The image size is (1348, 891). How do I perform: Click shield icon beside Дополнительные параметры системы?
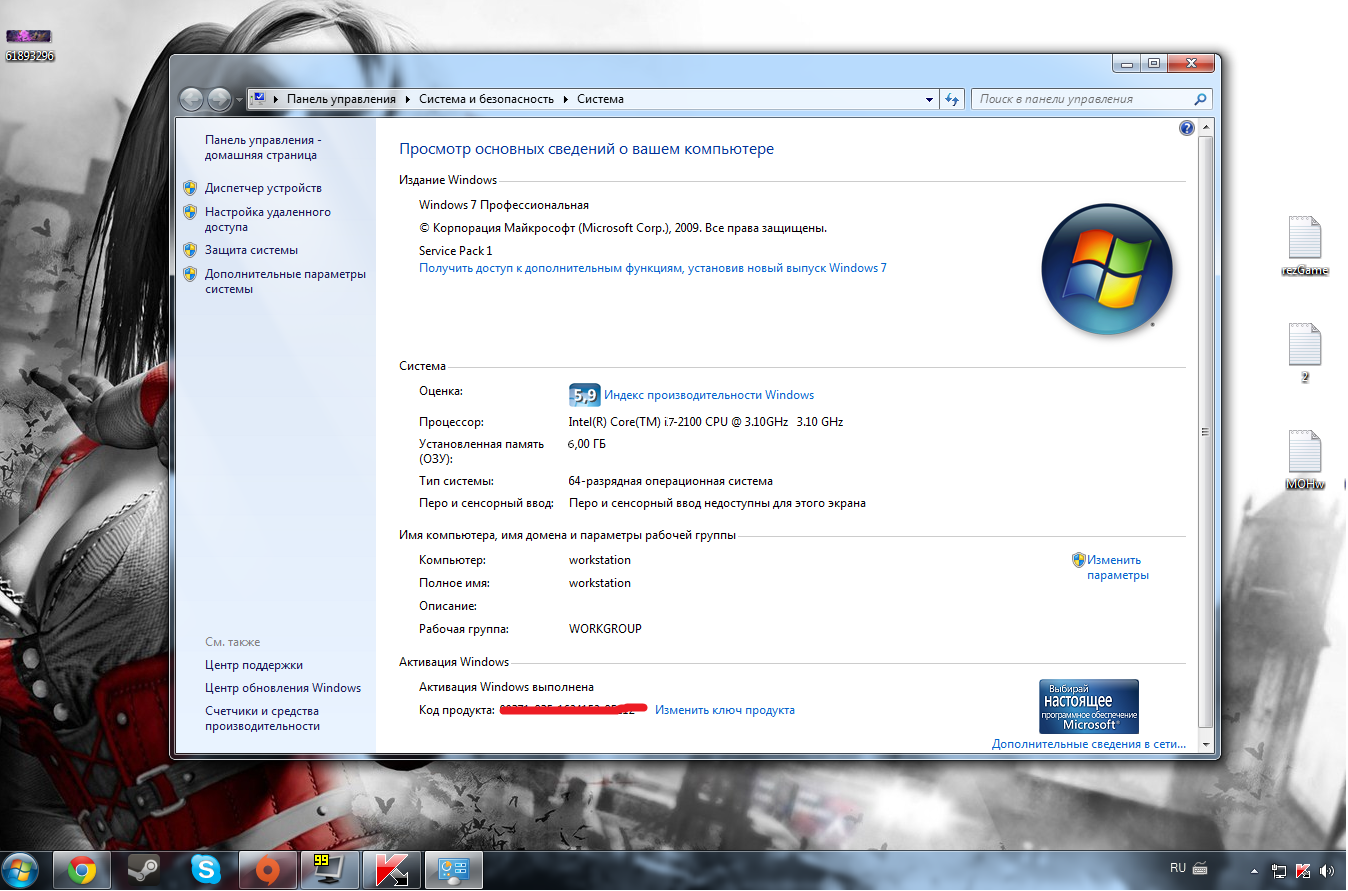(190, 274)
